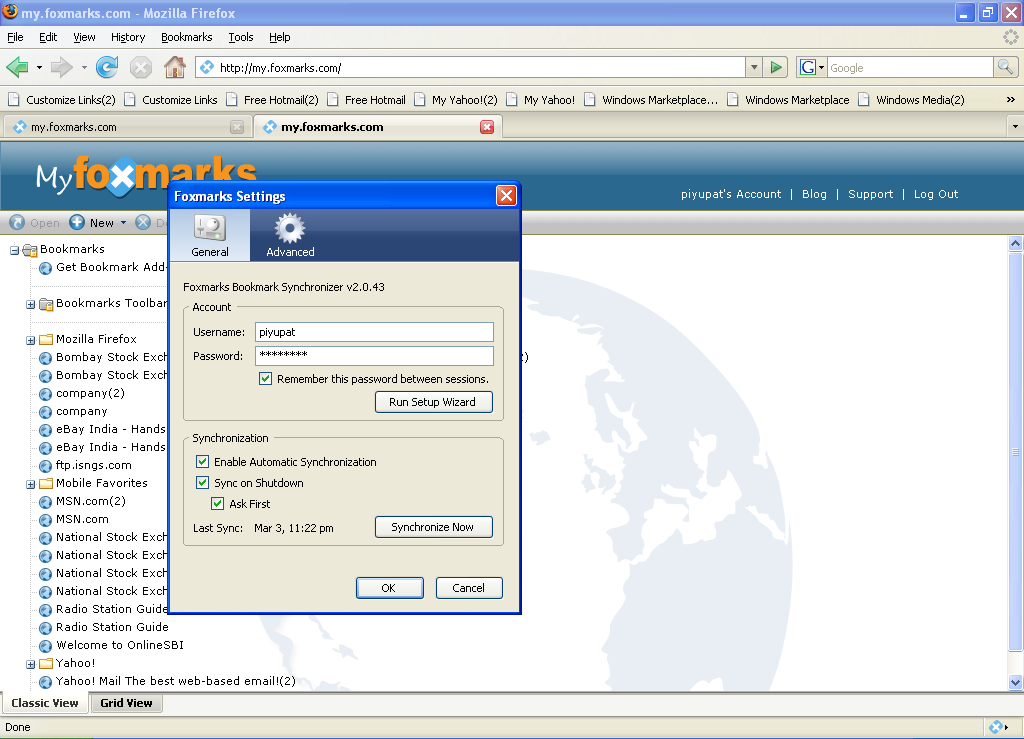Click the Foxmarks status bar icon
Viewport: 1024px width, 739px height.
pyautogui.click(x=996, y=727)
